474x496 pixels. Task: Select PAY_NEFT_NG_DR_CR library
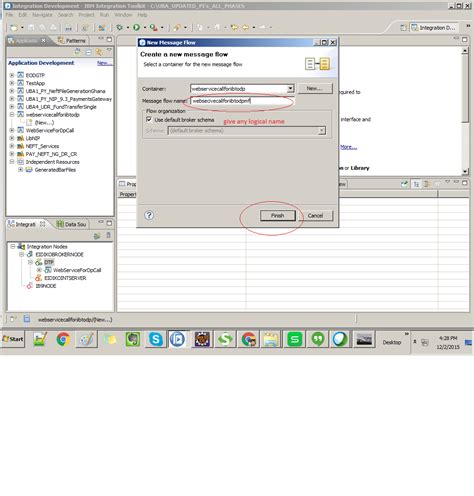[51, 154]
